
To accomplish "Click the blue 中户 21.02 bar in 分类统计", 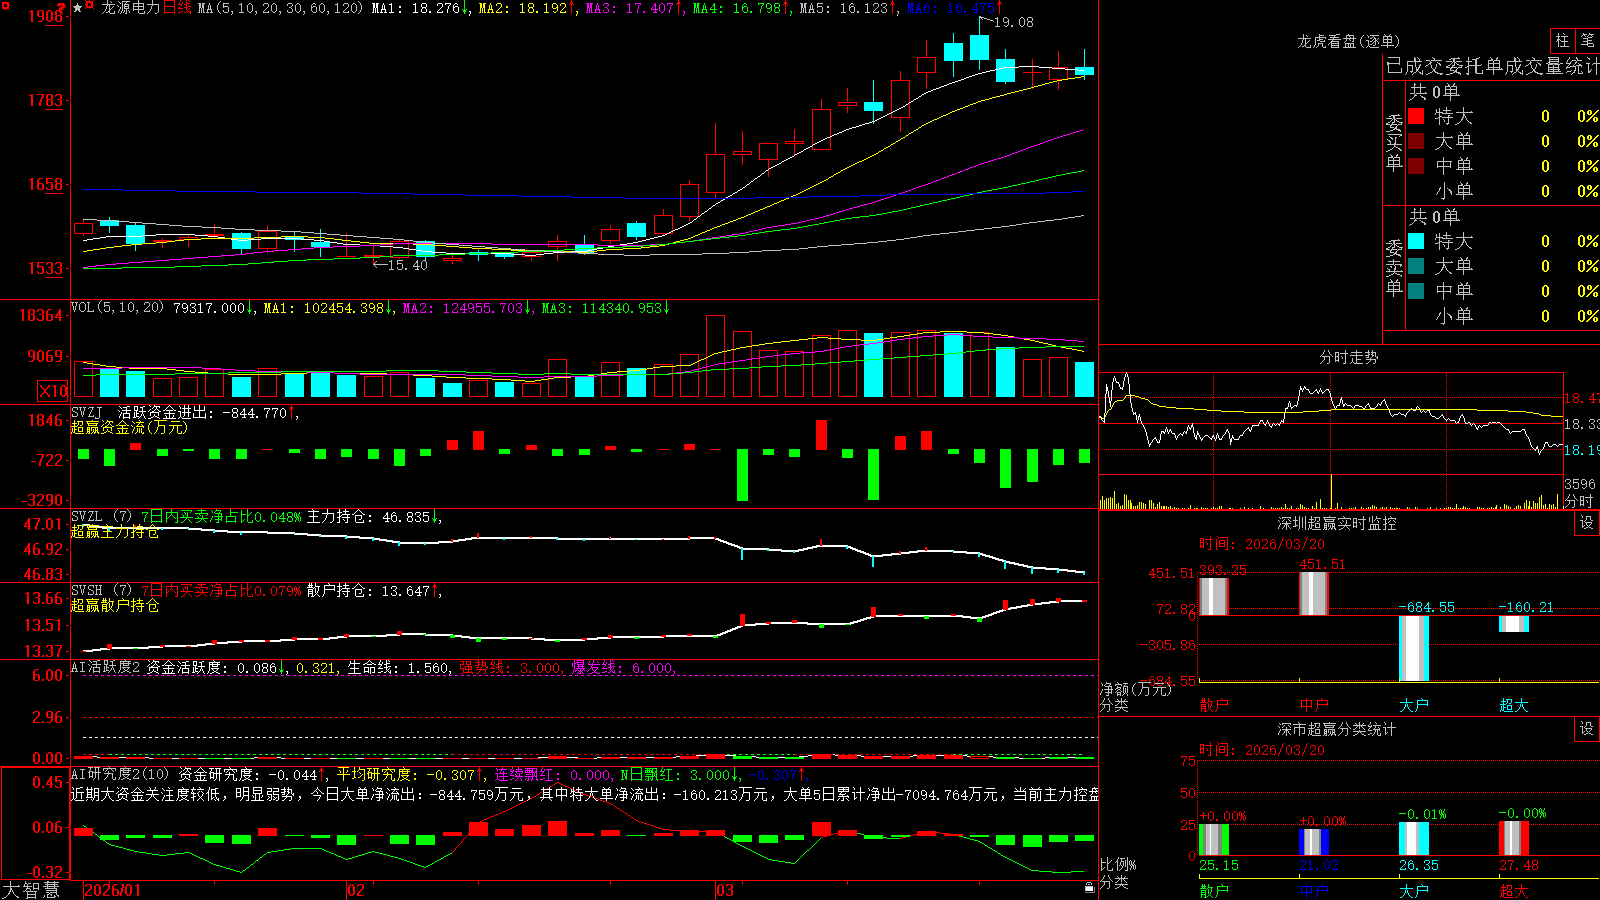I will [x=1314, y=842].
